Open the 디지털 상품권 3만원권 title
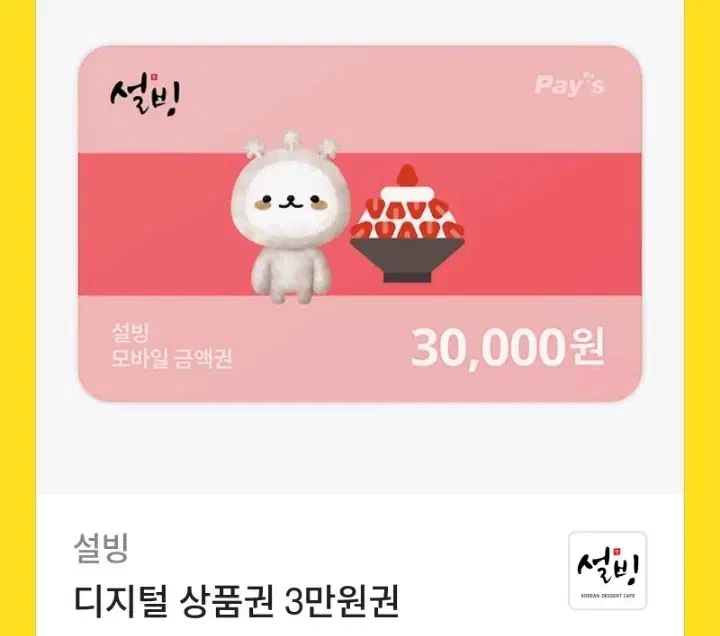 tap(236, 602)
